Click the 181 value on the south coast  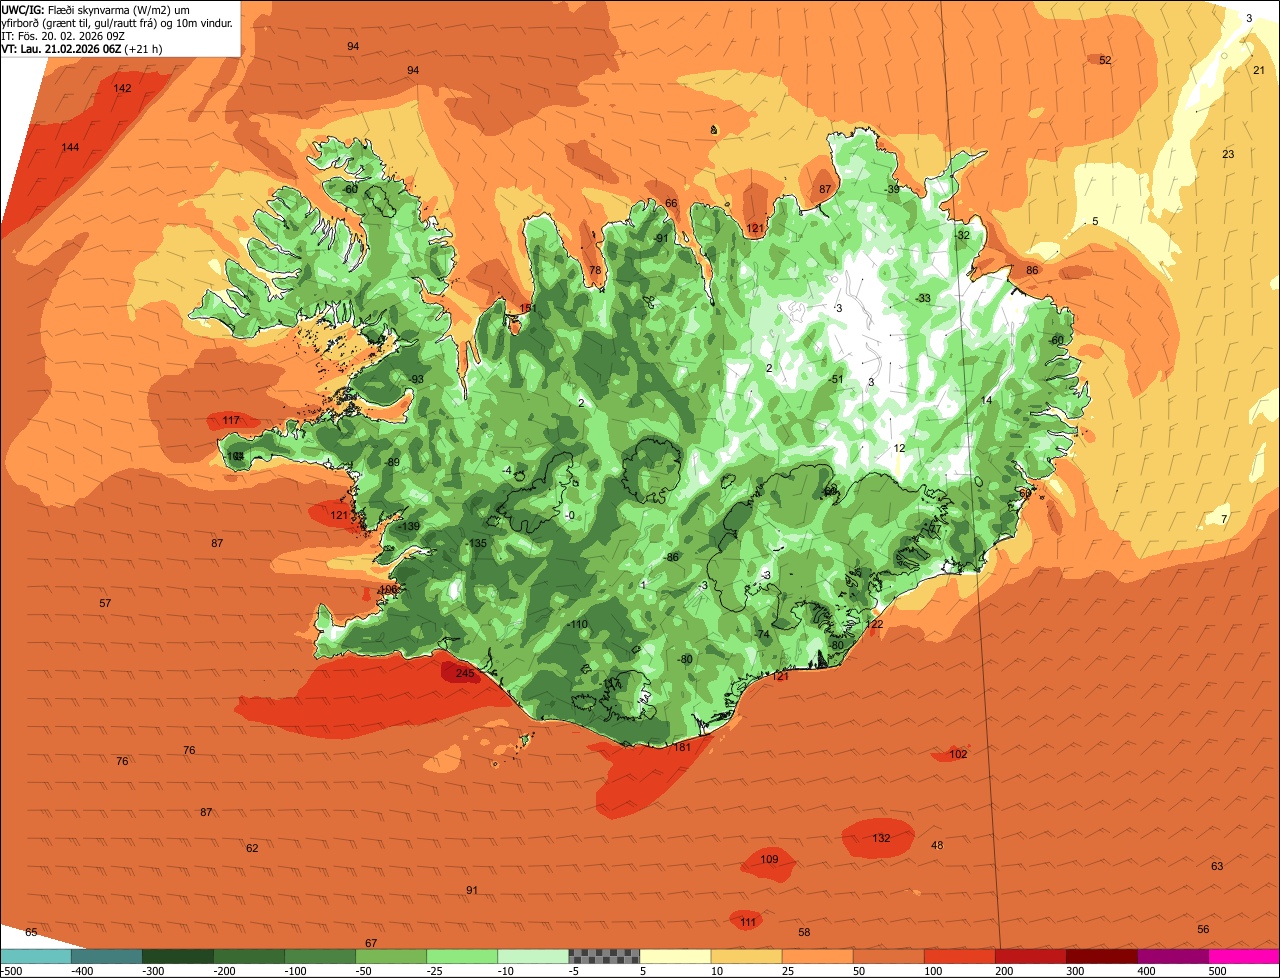tap(682, 747)
